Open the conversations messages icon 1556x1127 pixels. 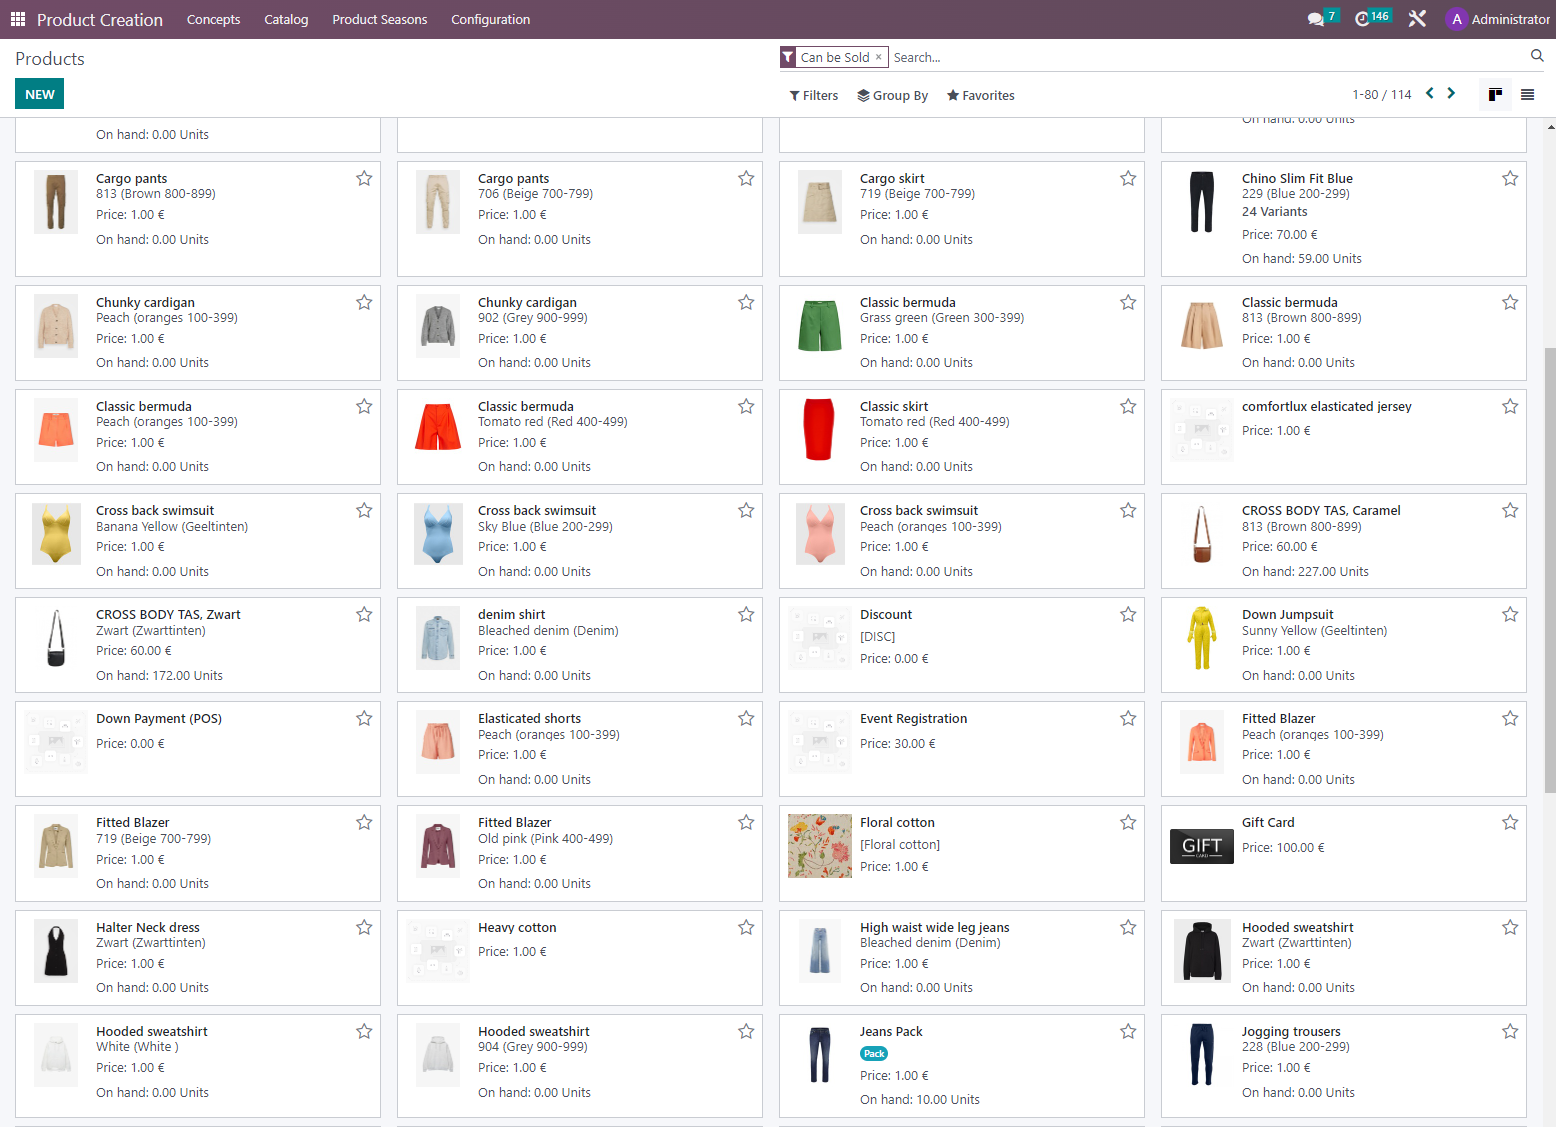coord(1316,19)
